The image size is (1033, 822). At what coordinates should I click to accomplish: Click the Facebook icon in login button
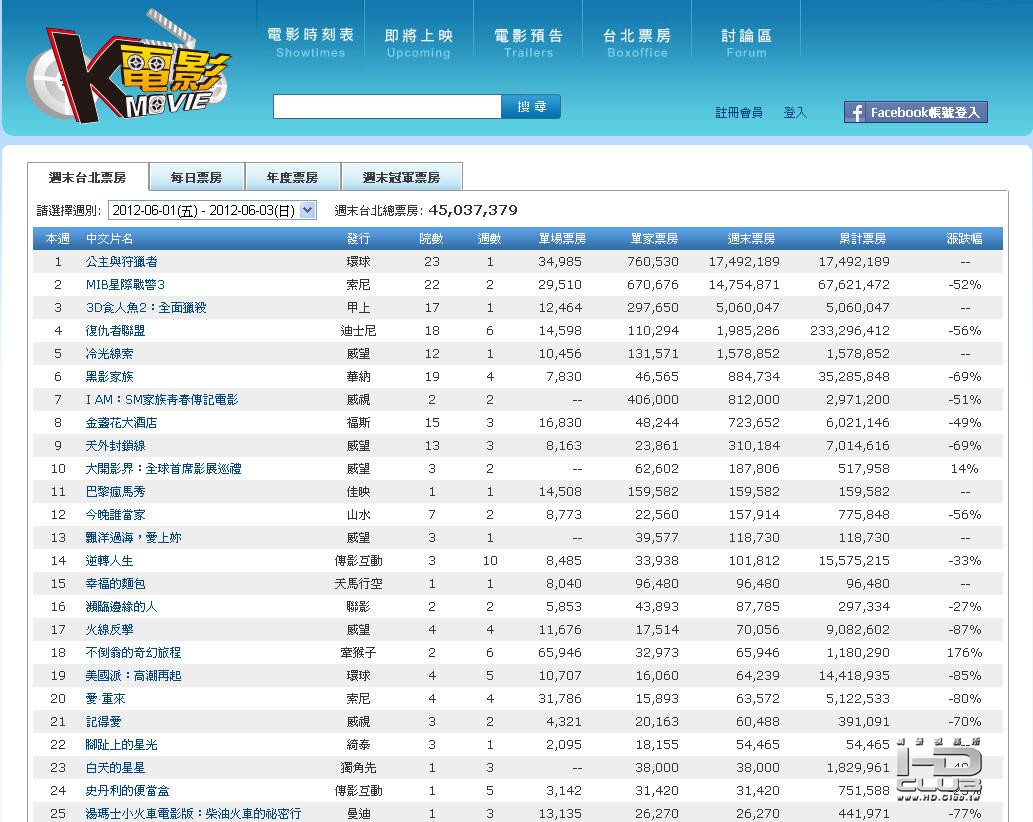(856, 113)
